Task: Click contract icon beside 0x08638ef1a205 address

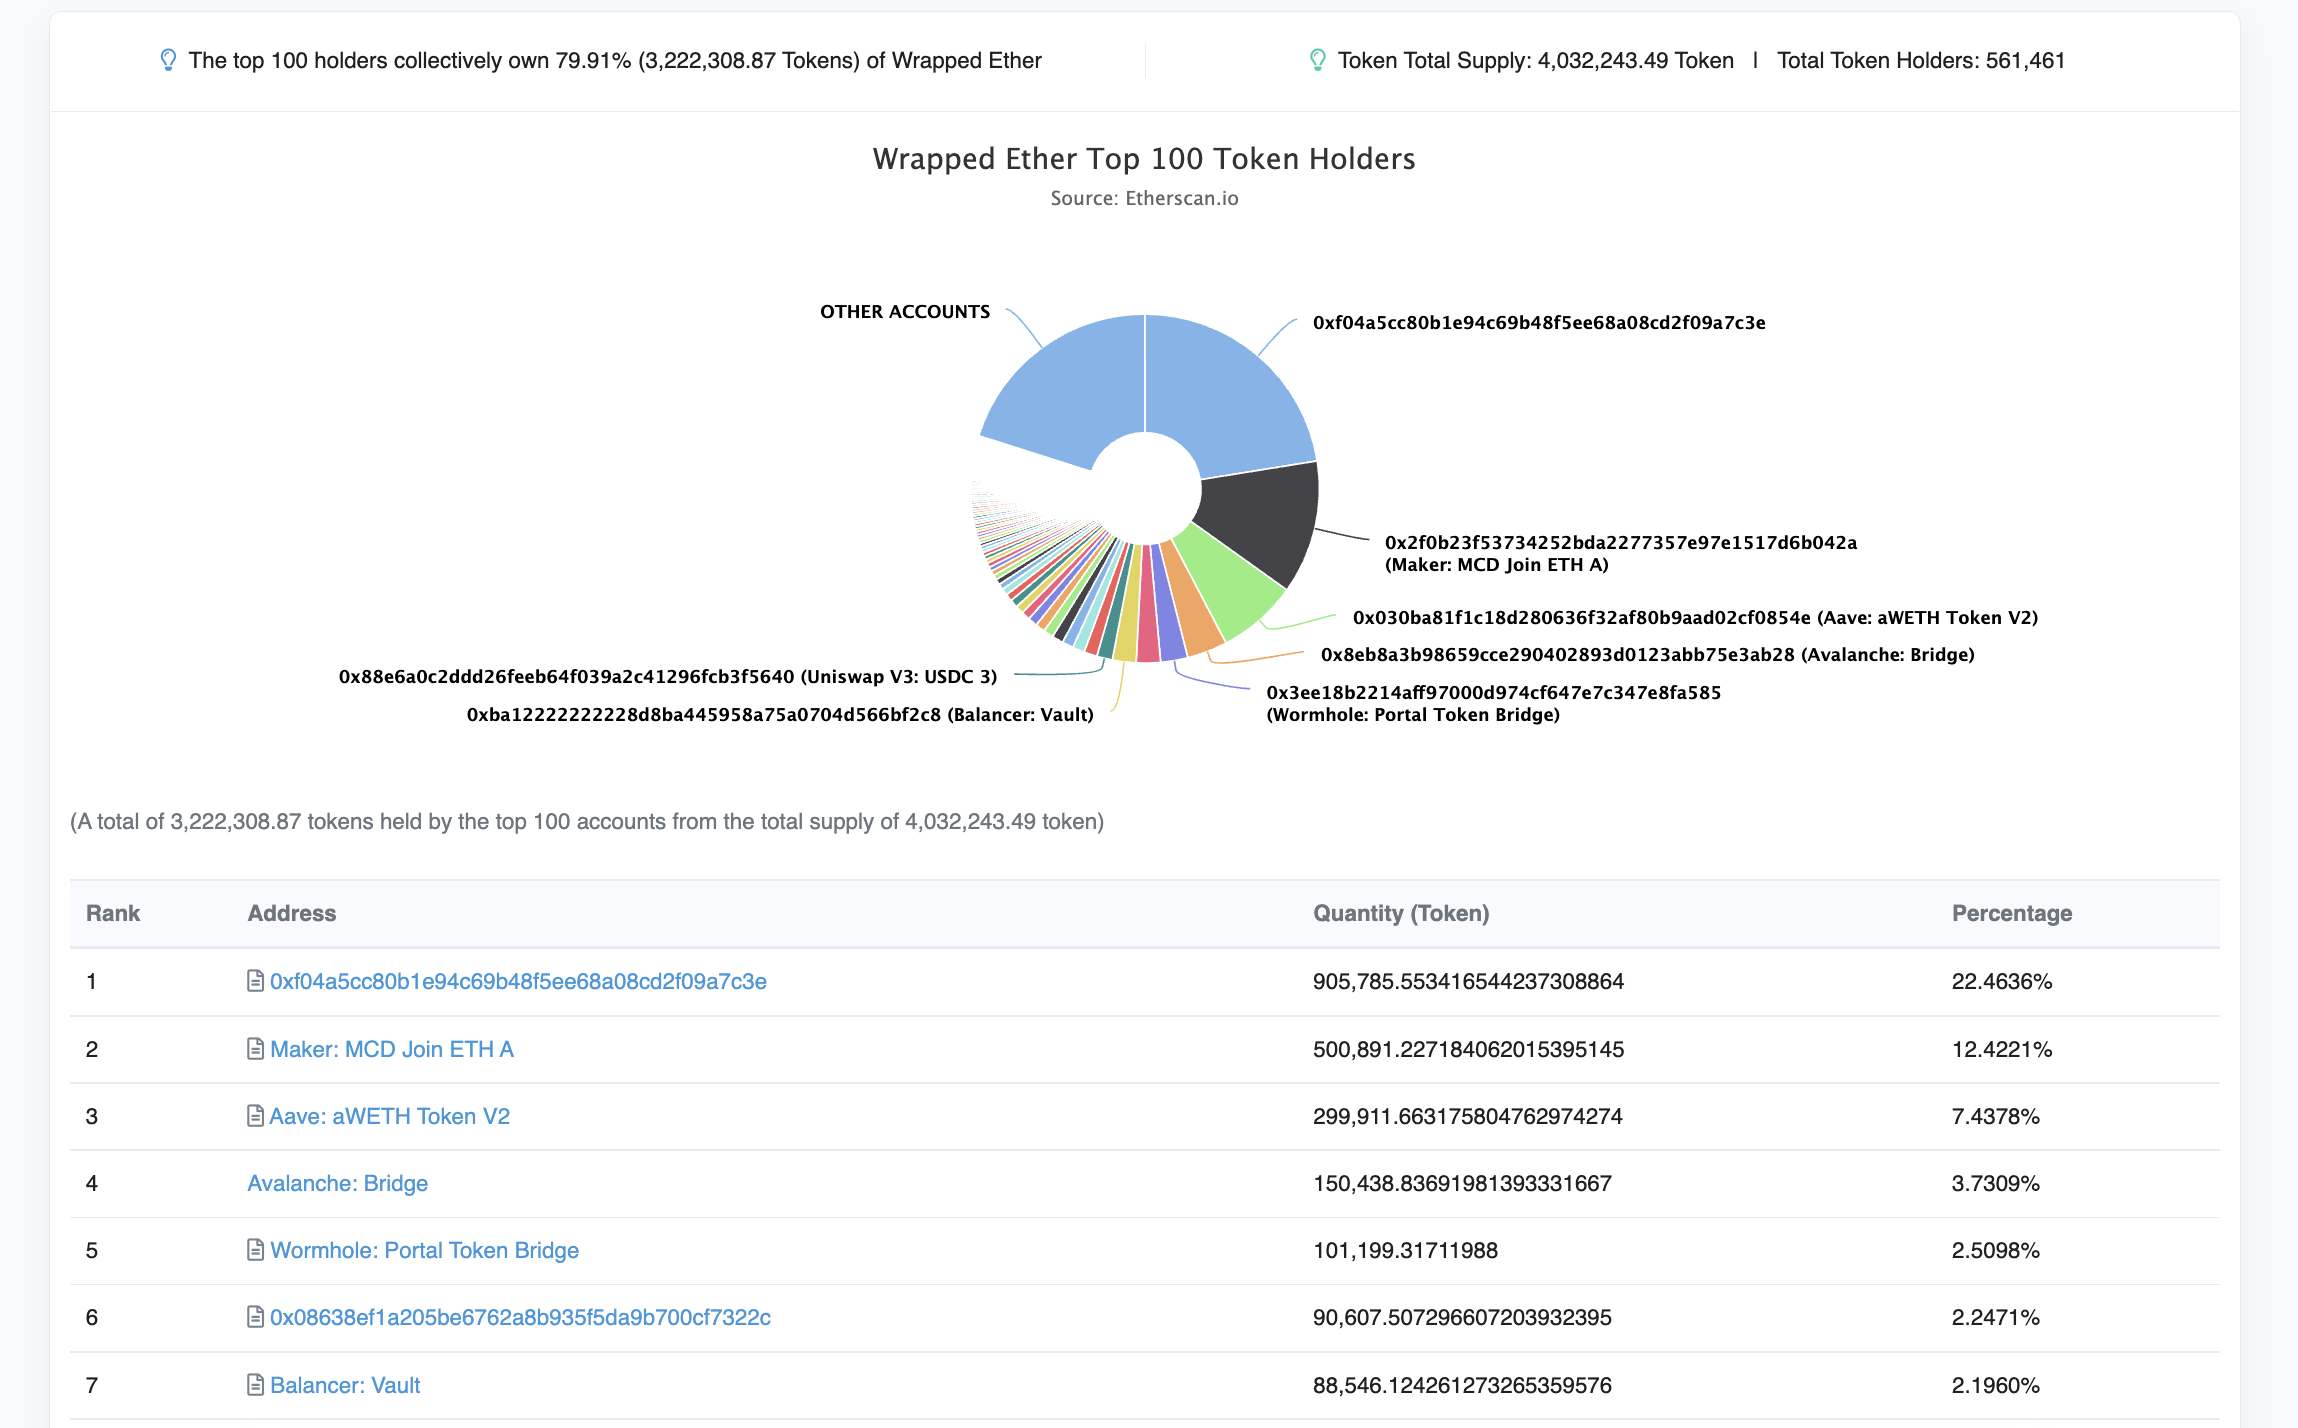Action: coord(255,1317)
